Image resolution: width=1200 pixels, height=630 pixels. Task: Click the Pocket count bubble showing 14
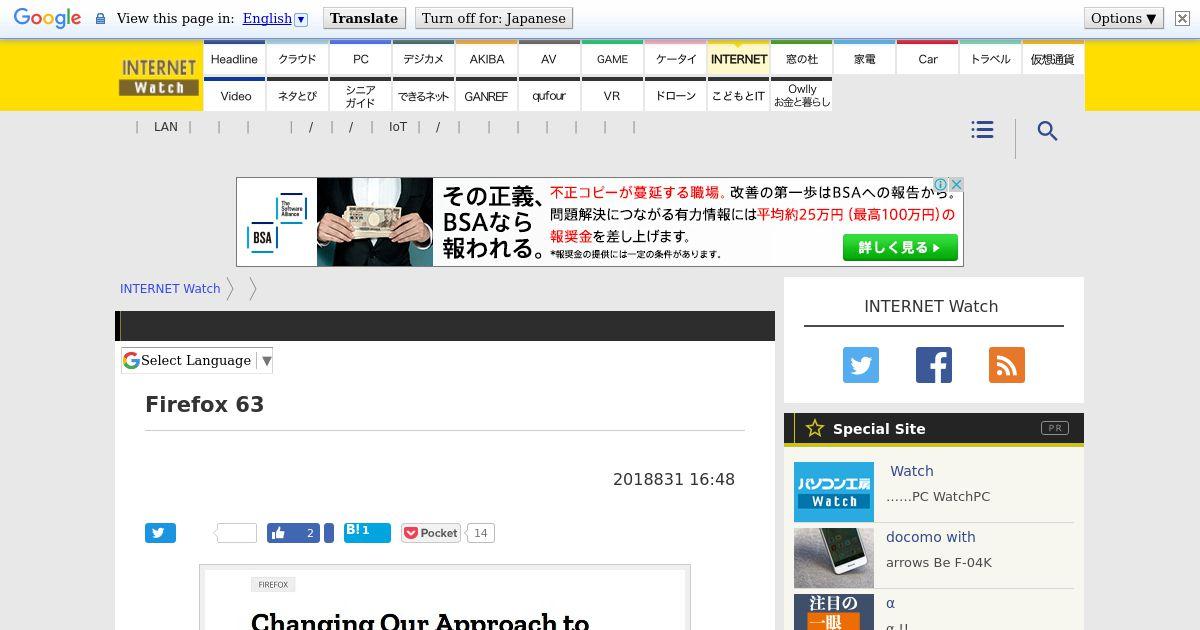pos(481,533)
